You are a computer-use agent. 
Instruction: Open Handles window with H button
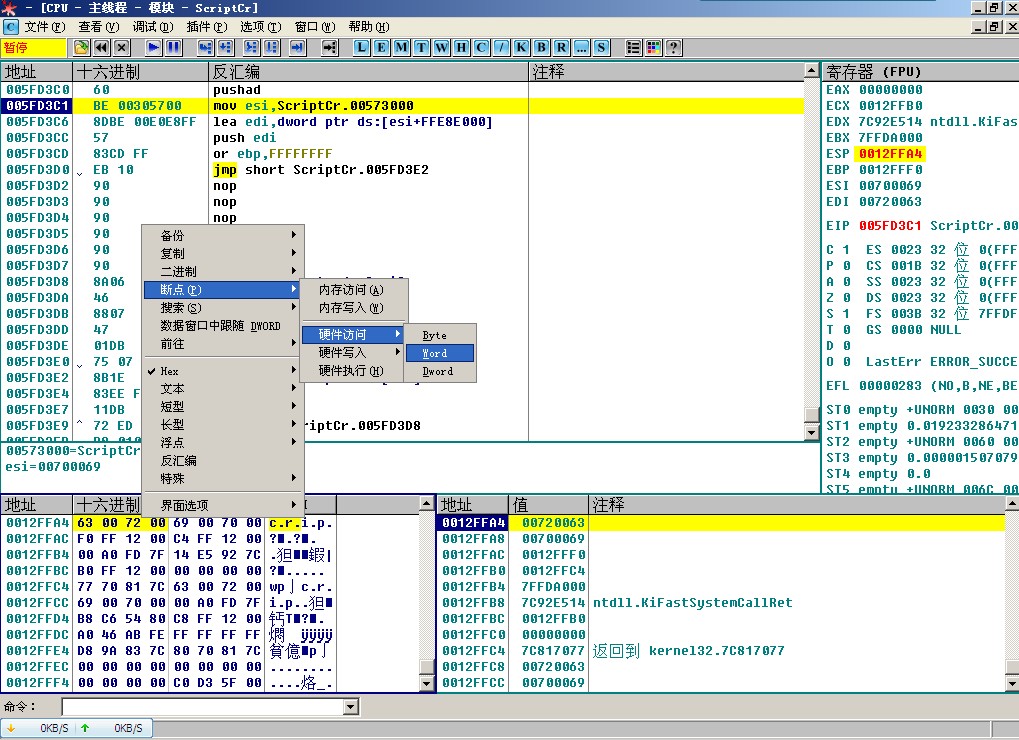pyautogui.click(x=461, y=47)
